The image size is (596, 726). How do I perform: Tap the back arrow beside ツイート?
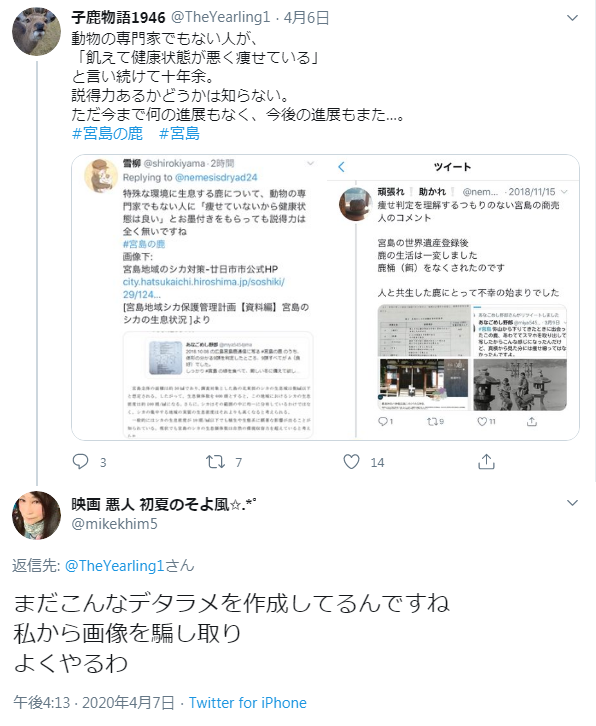(341, 167)
